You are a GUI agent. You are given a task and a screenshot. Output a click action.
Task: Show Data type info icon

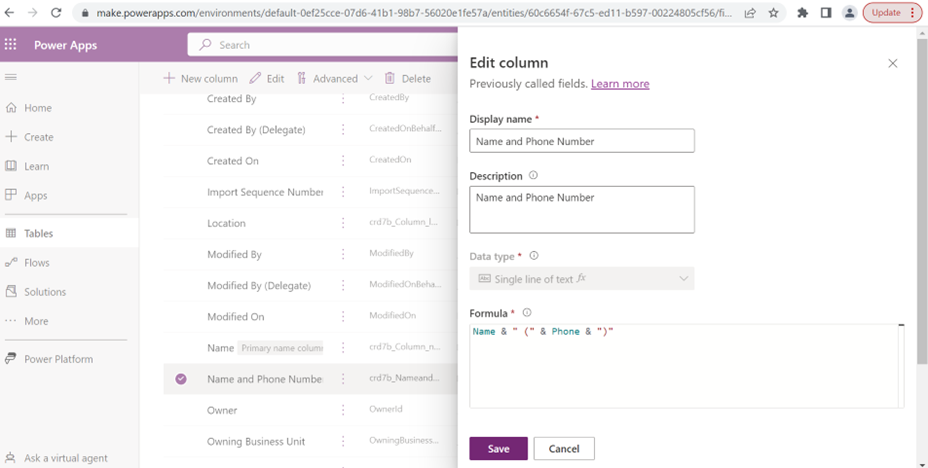[533, 256]
